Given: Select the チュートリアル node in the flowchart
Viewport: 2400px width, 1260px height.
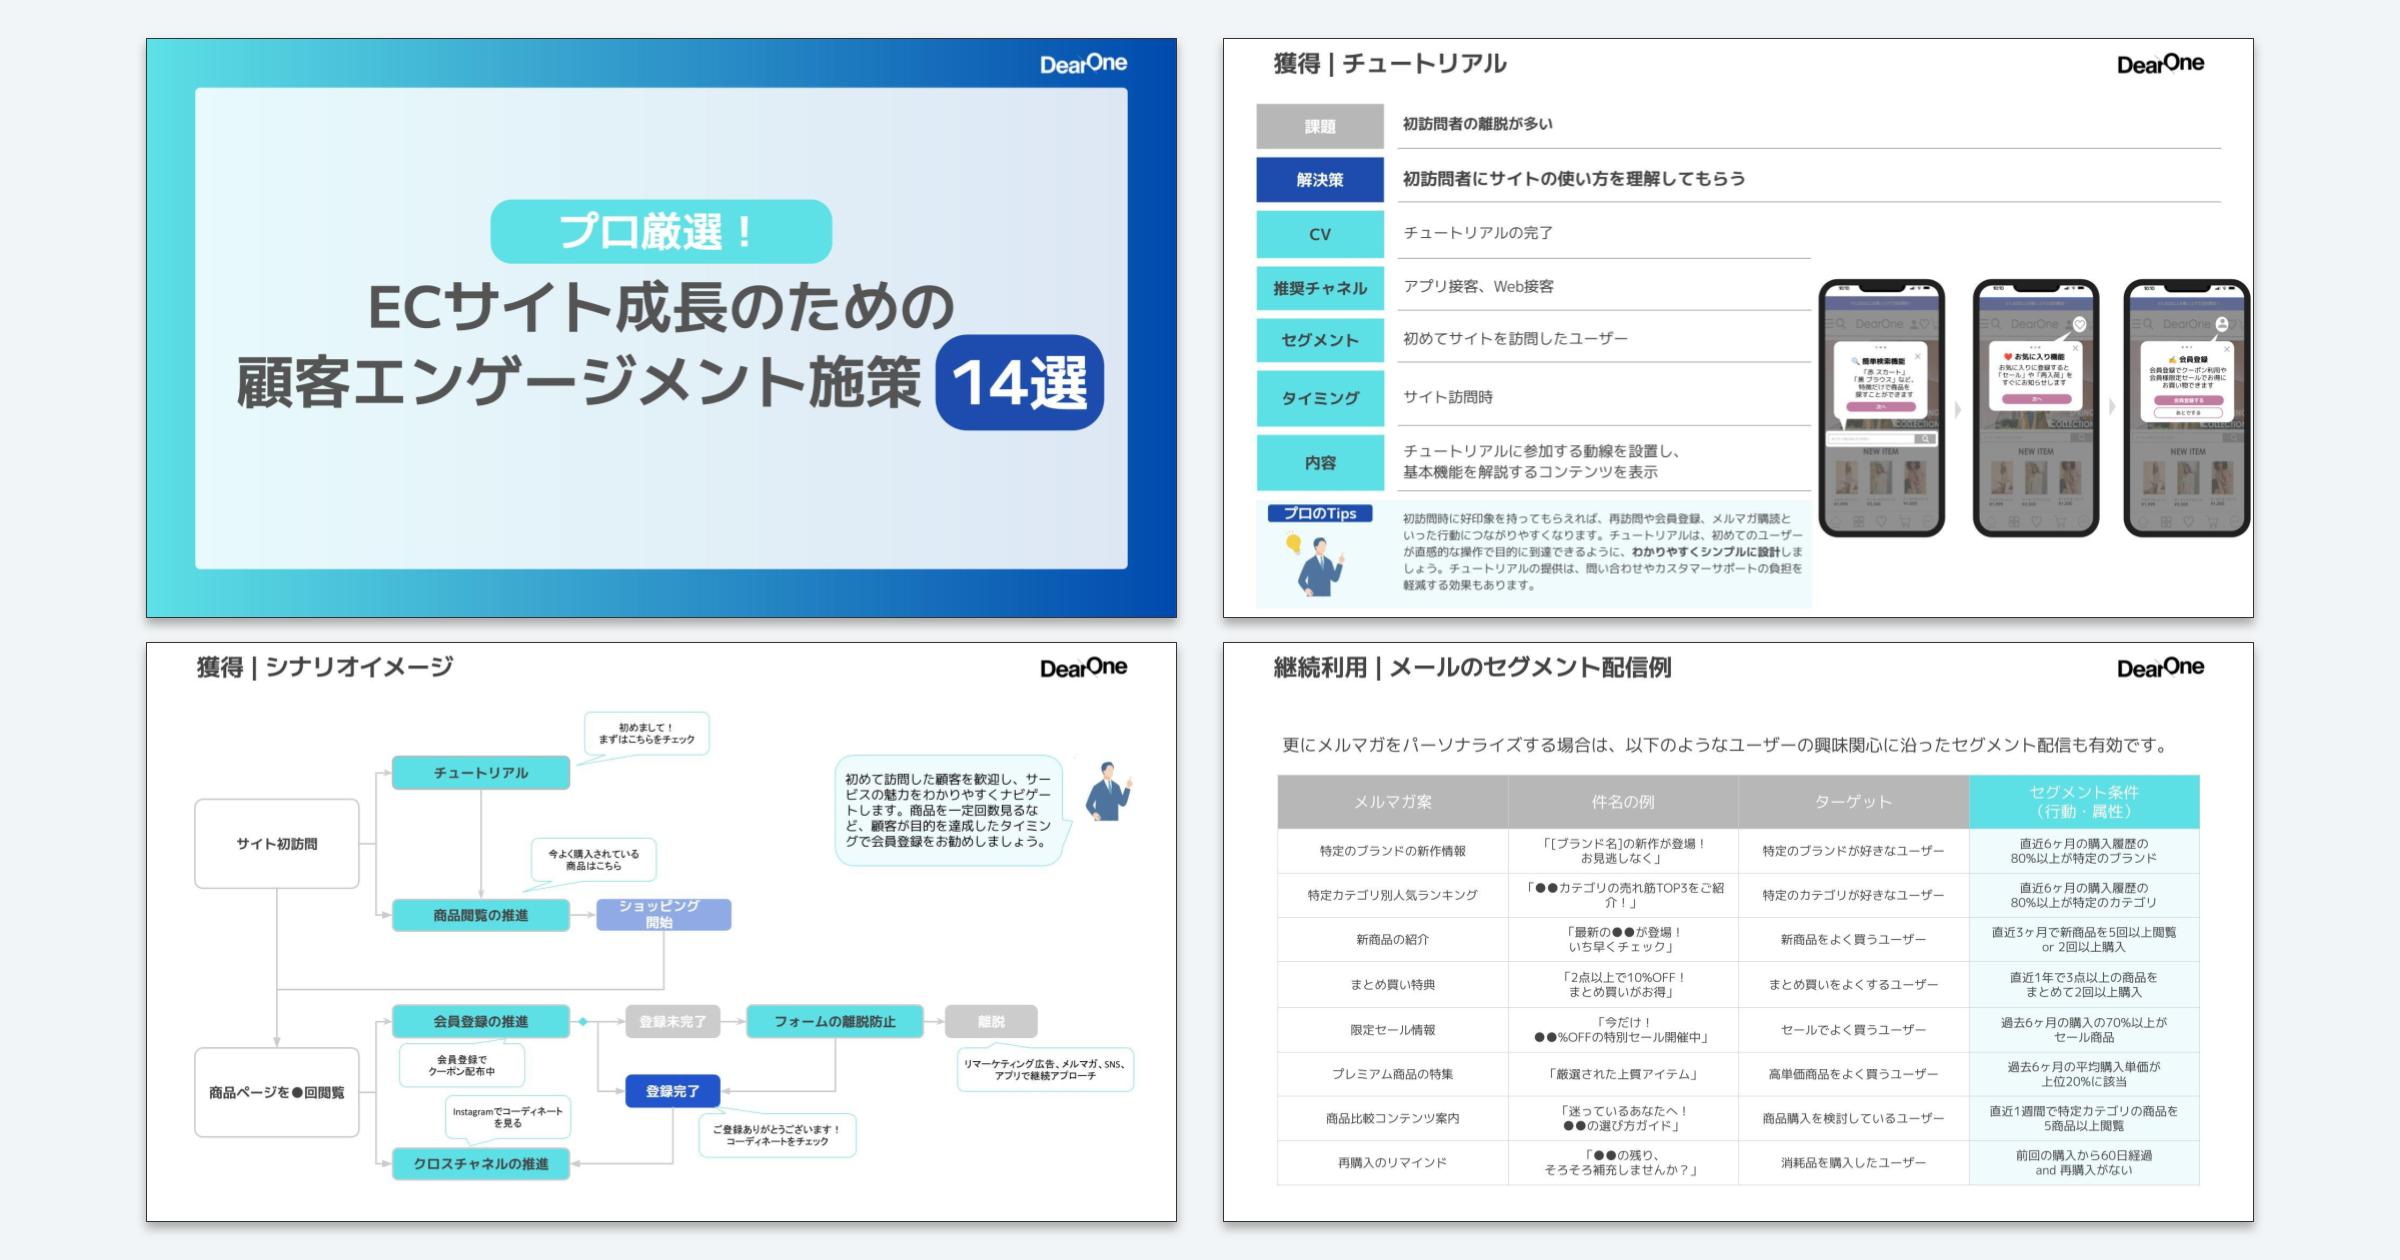Looking at the screenshot, I should [480, 773].
